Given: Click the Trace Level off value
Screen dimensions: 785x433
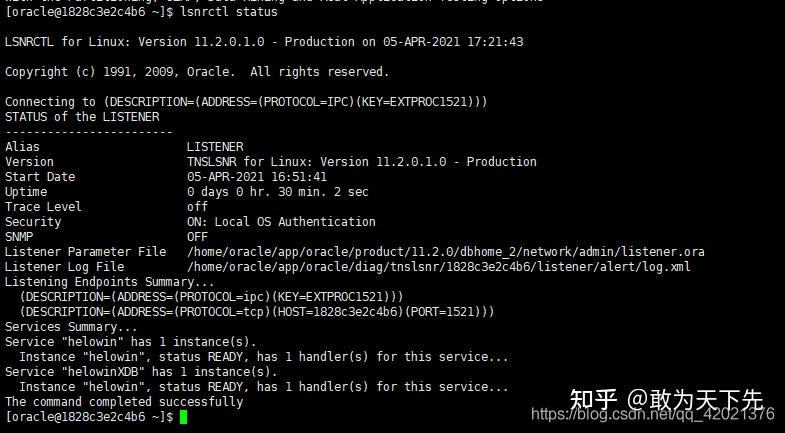Looking at the screenshot, I should click(x=197, y=207).
